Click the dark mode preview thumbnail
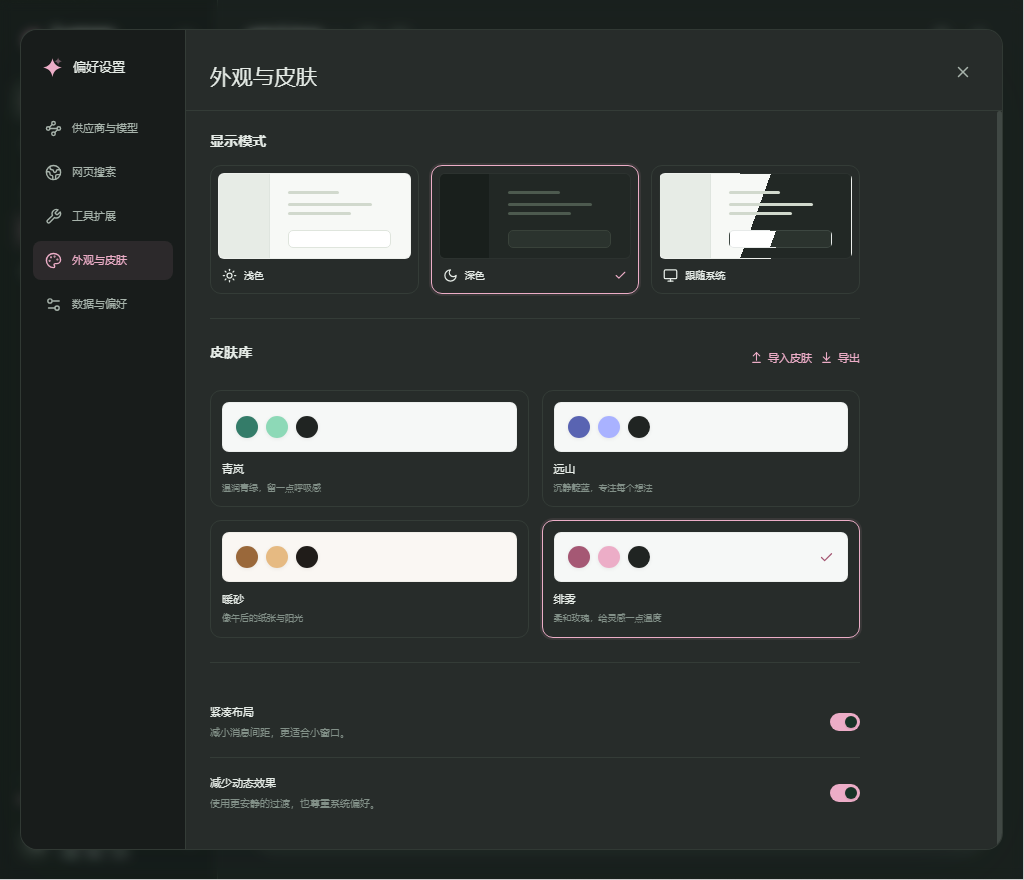Viewport: 1024px width, 880px height. [x=535, y=216]
